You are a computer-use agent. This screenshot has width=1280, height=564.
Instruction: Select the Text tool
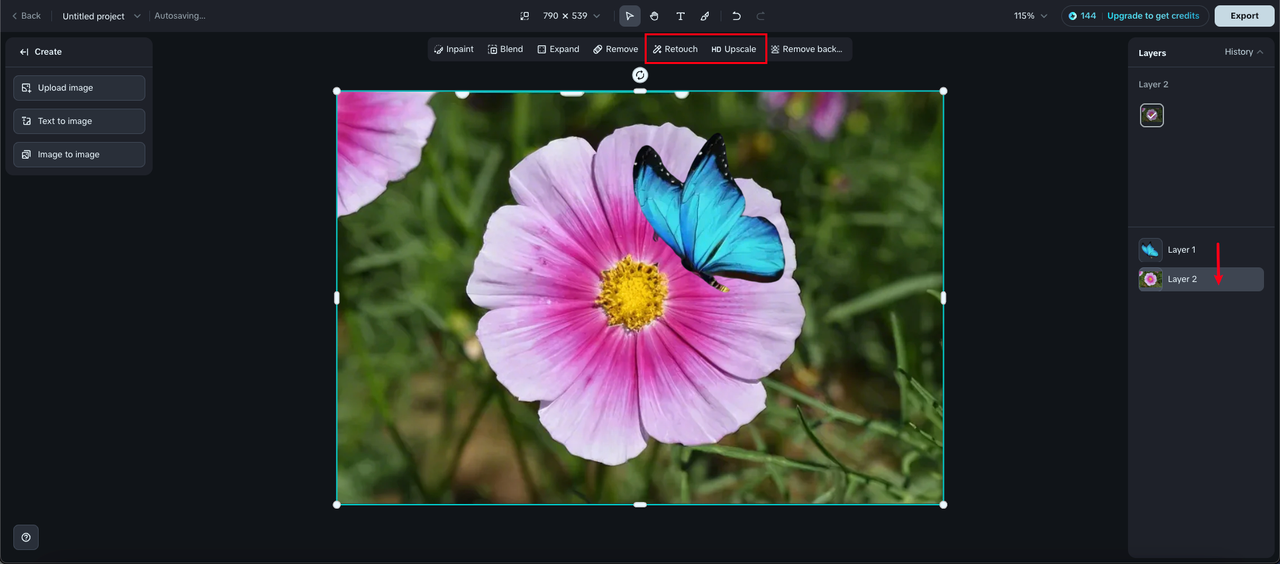click(680, 16)
